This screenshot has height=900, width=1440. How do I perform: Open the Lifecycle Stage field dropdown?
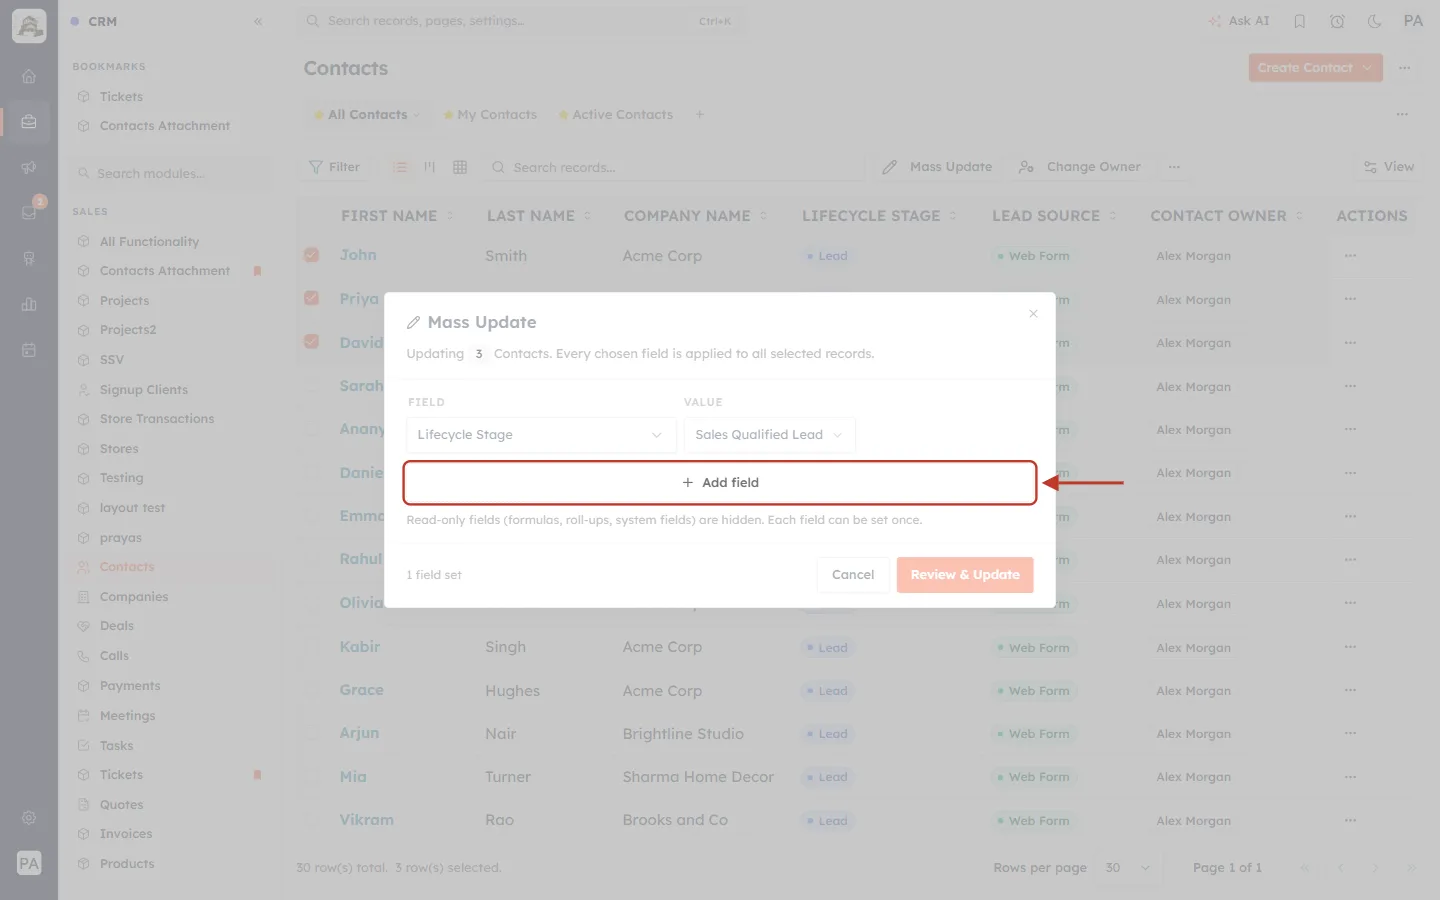[541, 435]
